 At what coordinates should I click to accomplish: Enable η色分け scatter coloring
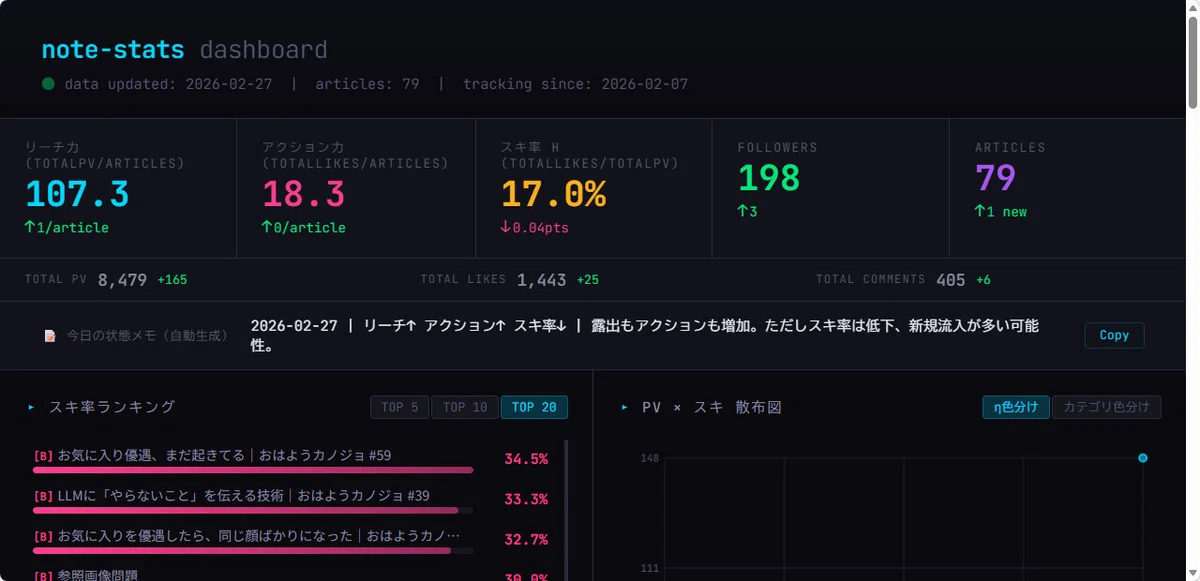pos(1016,407)
